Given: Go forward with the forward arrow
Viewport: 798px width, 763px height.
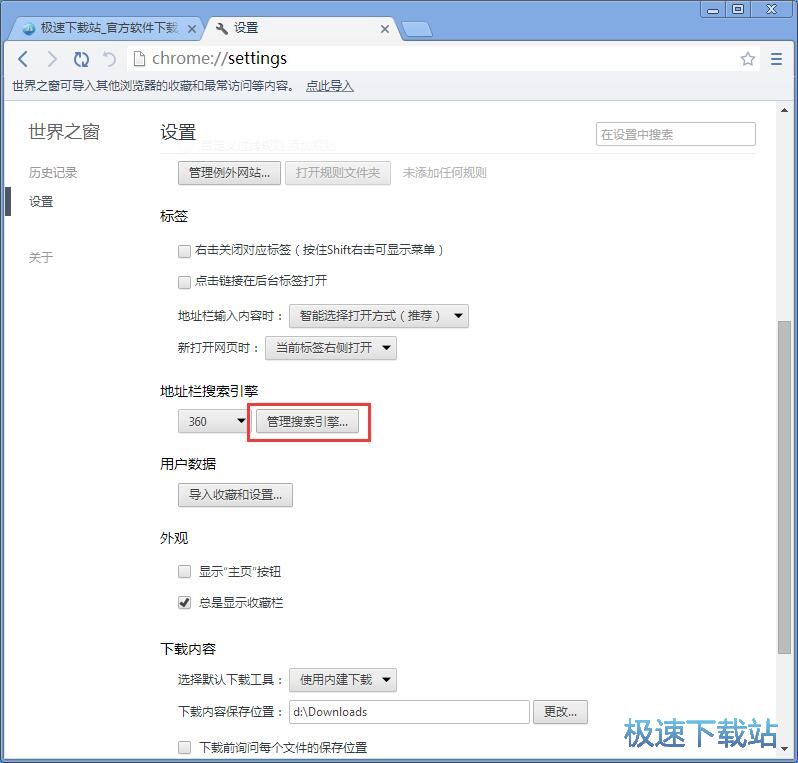Looking at the screenshot, I should click(x=52, y=59).
